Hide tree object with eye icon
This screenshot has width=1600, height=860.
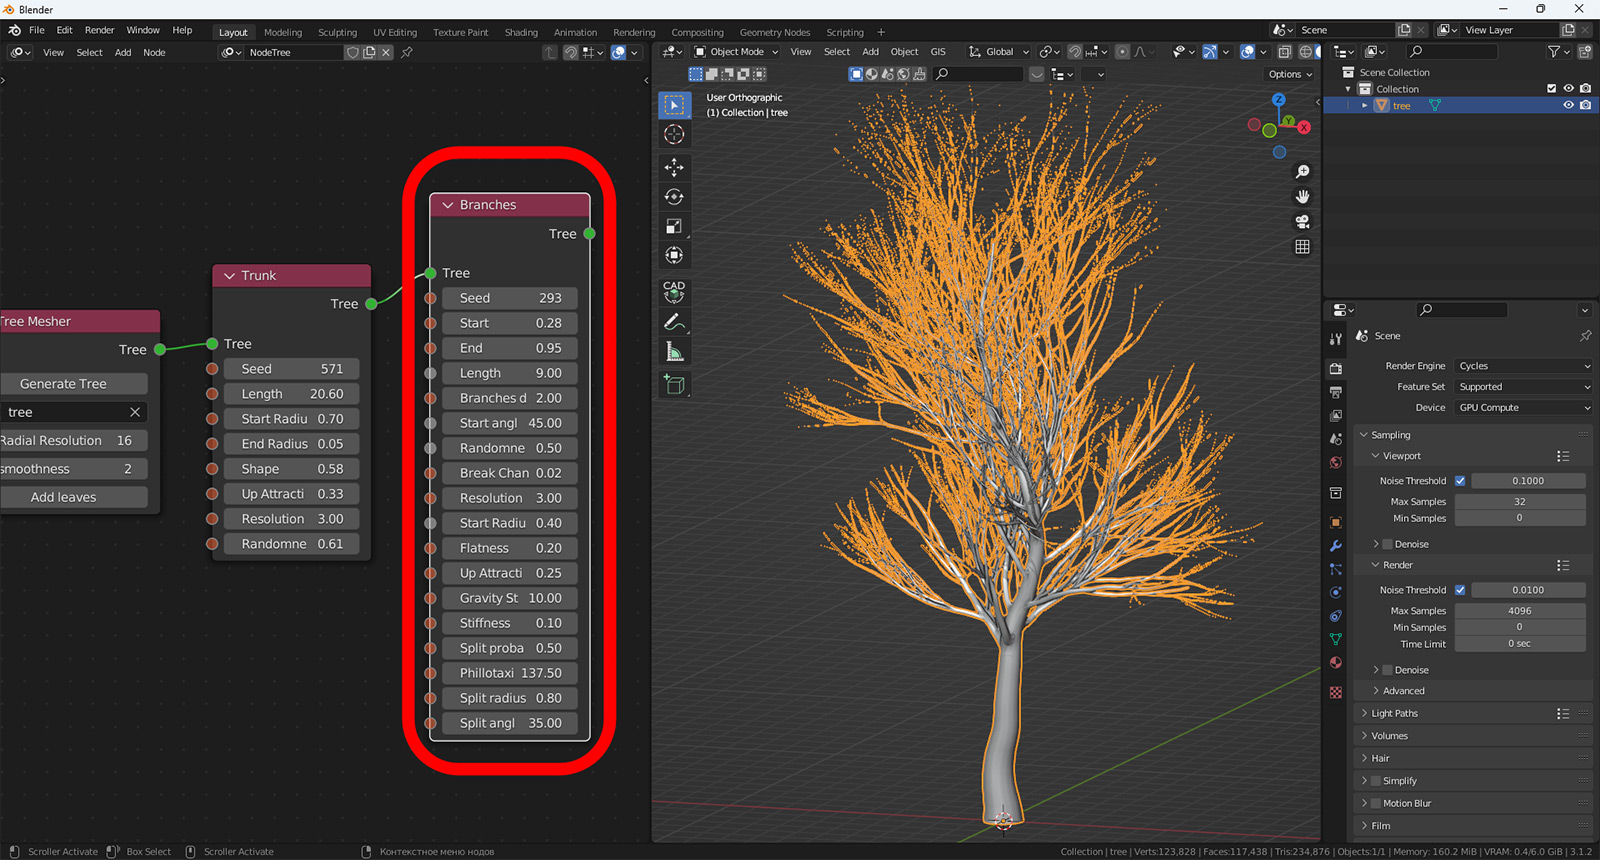pyautogui.click(x=1568, y=105)
